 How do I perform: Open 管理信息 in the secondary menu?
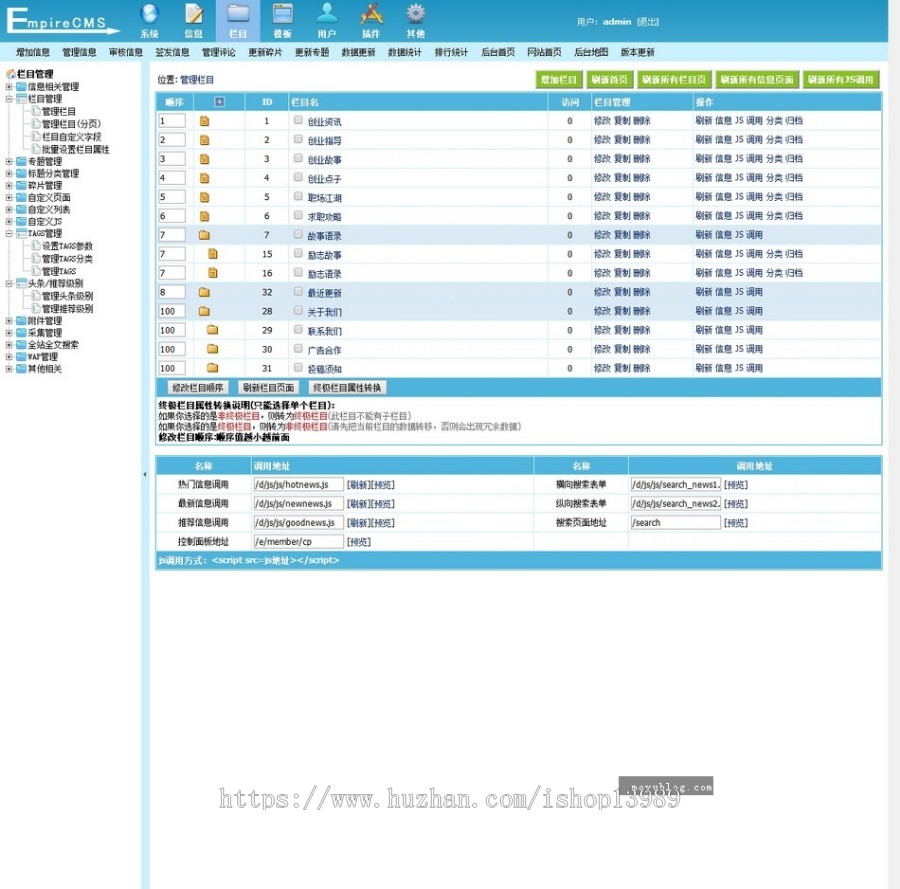[79, 52]
